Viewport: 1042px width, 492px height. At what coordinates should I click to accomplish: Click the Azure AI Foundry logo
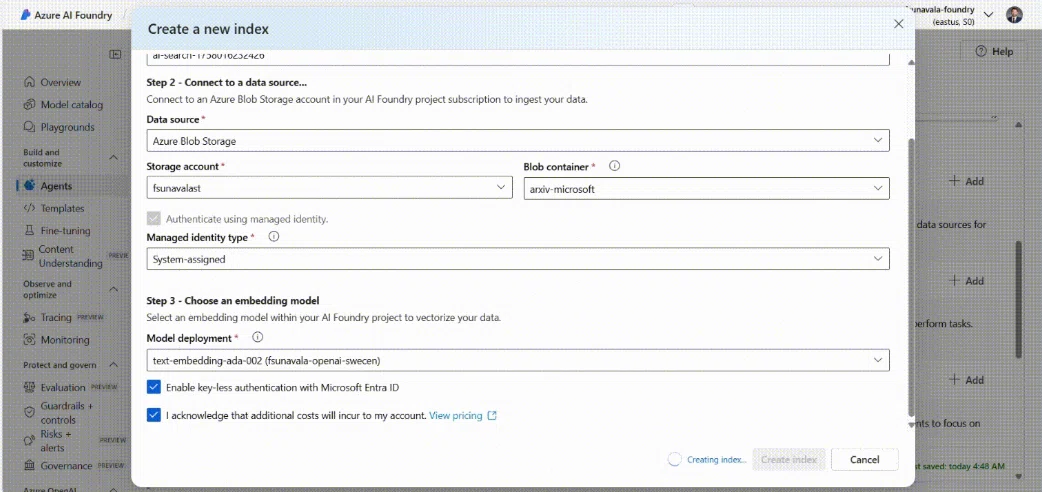(x=26, y=15)
